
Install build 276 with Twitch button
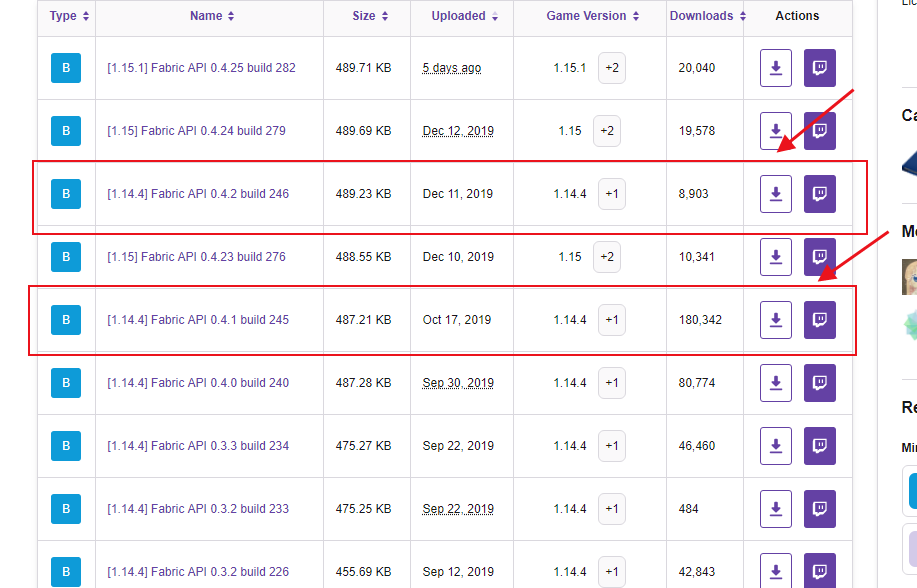point(819,257)
